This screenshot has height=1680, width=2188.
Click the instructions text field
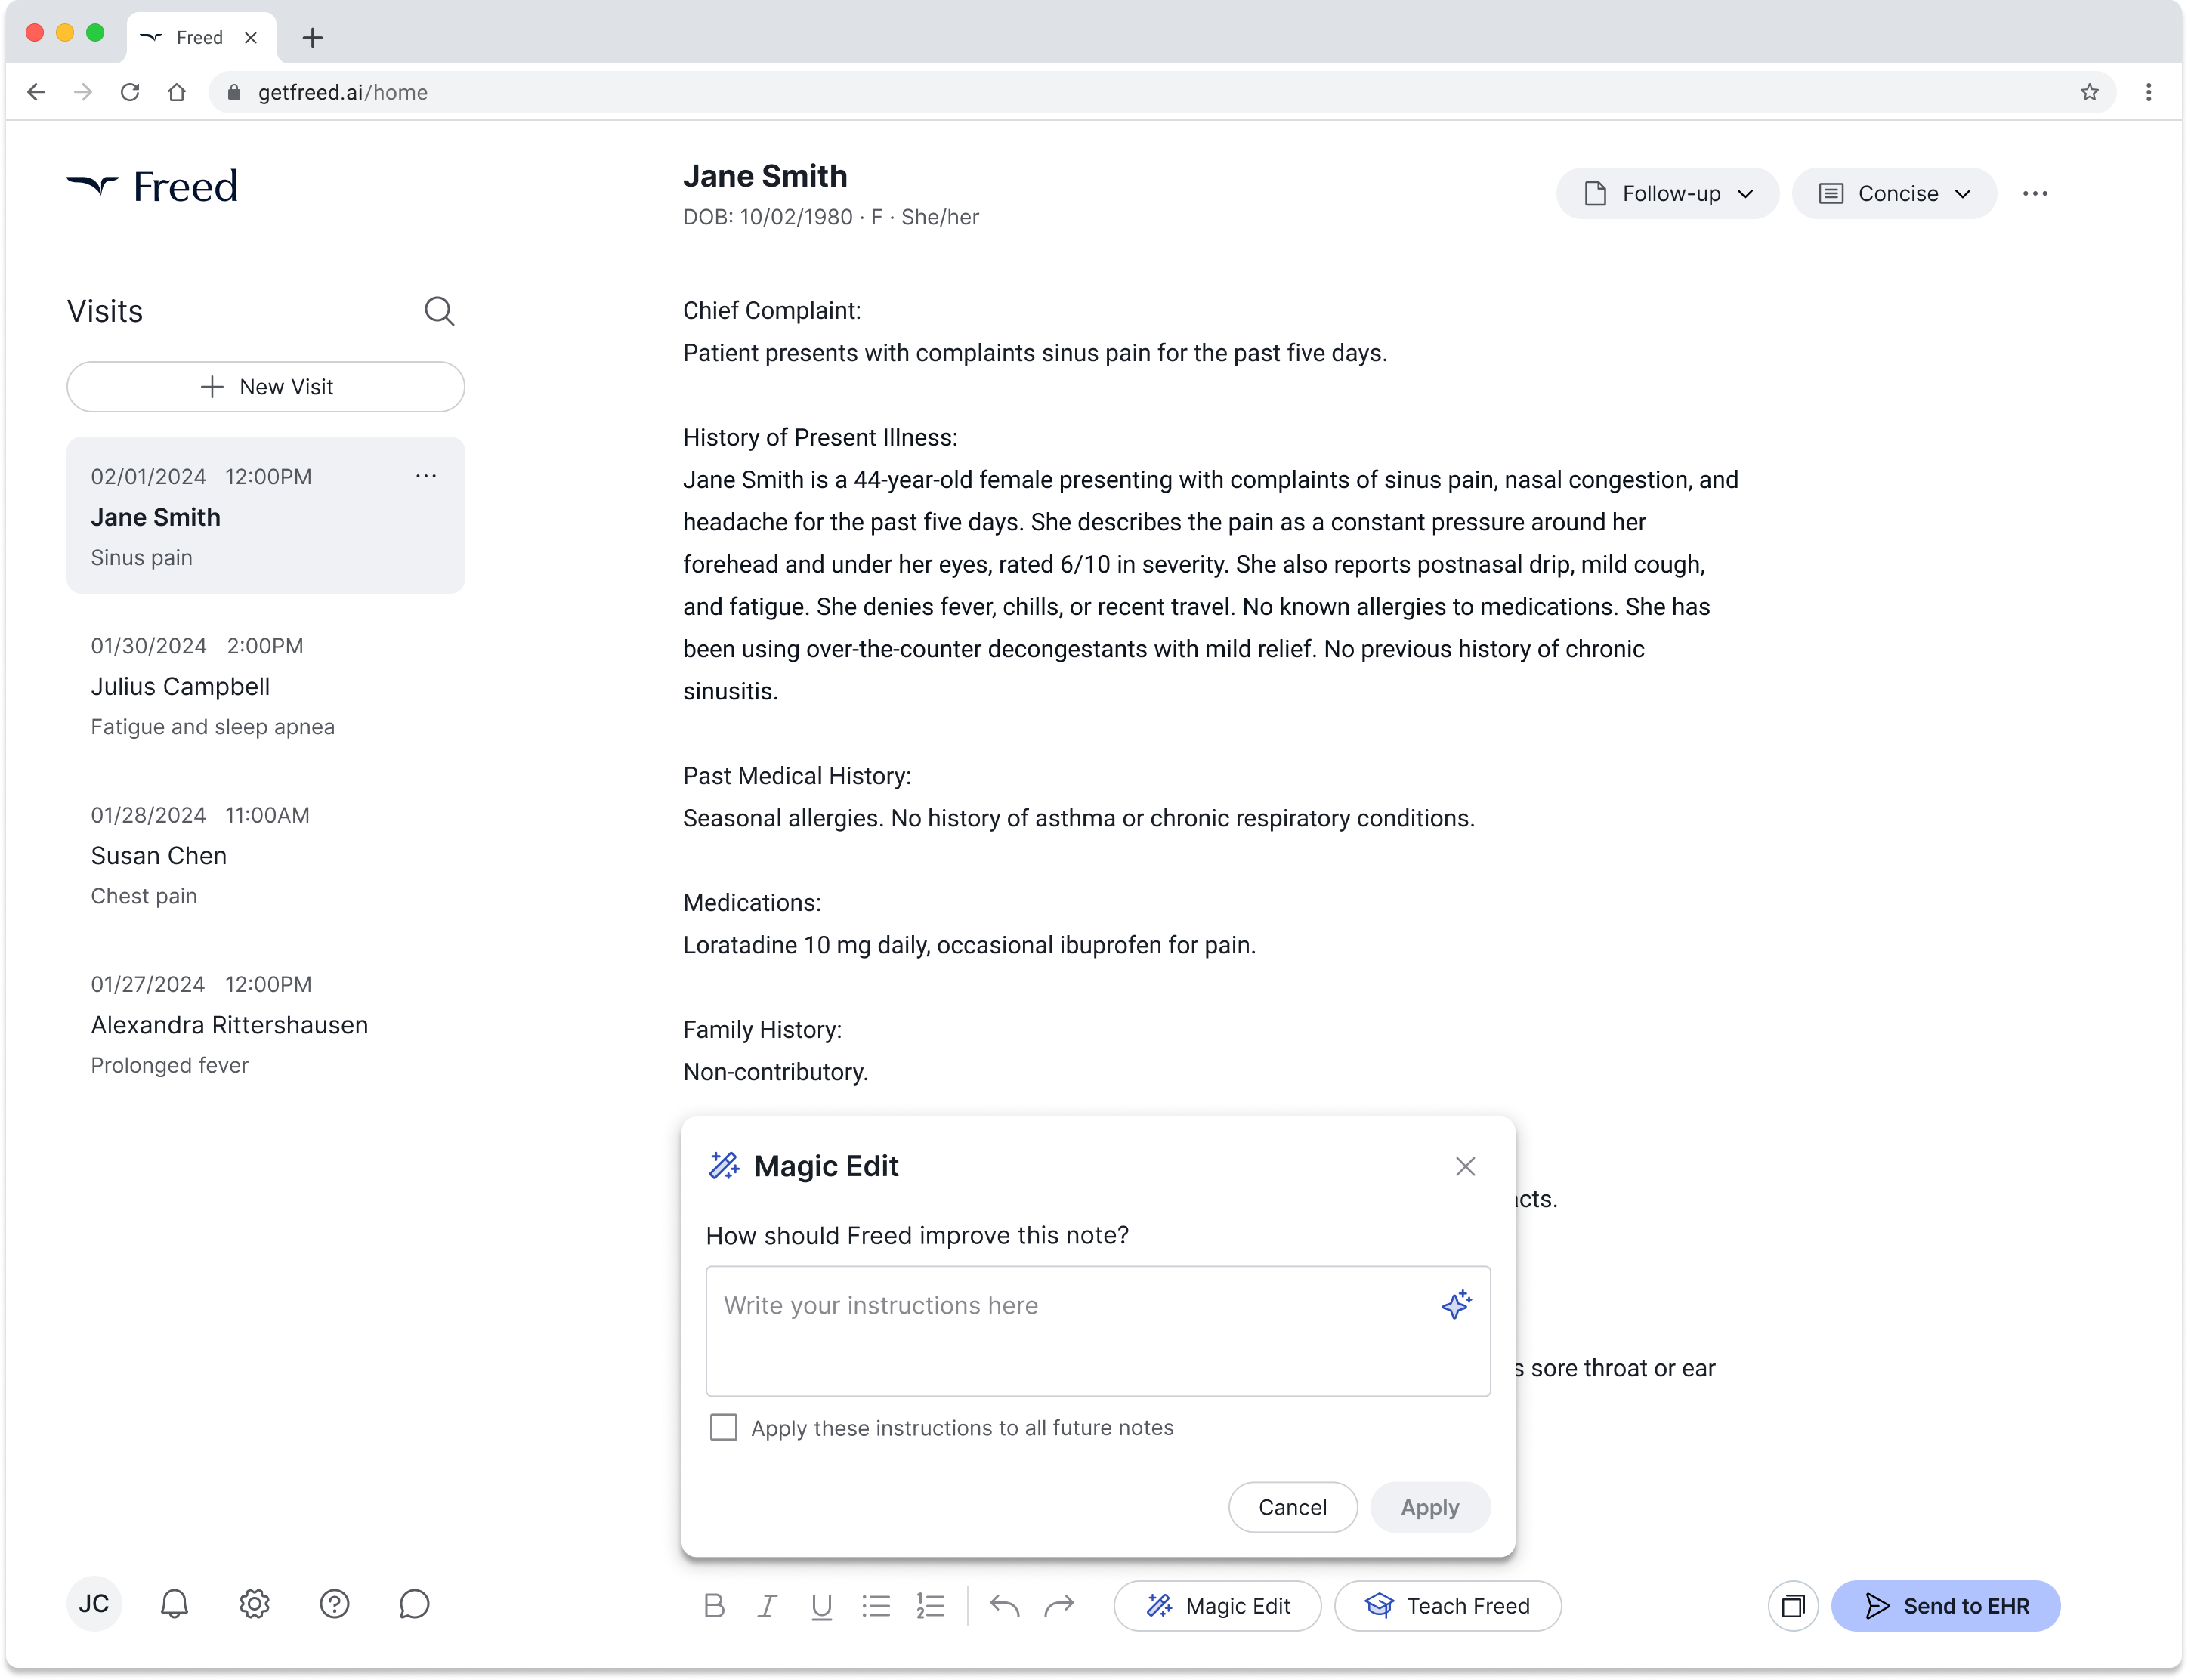(x=1097, y=1331)
